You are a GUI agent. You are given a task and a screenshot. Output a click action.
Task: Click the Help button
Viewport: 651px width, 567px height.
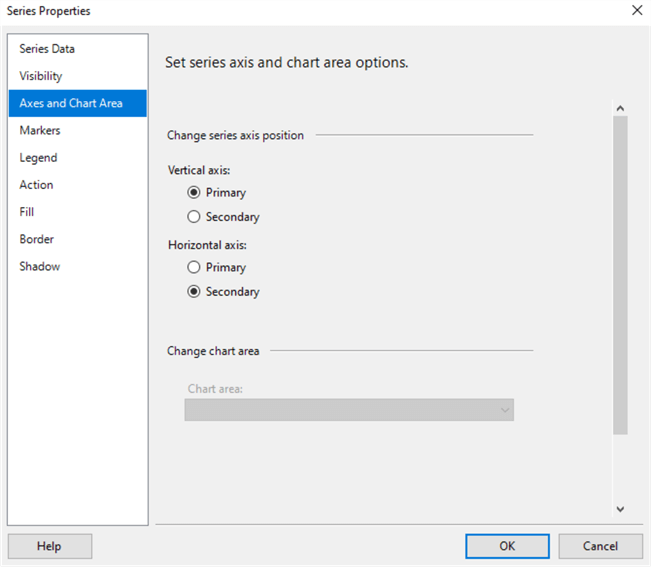pos(49,546)
